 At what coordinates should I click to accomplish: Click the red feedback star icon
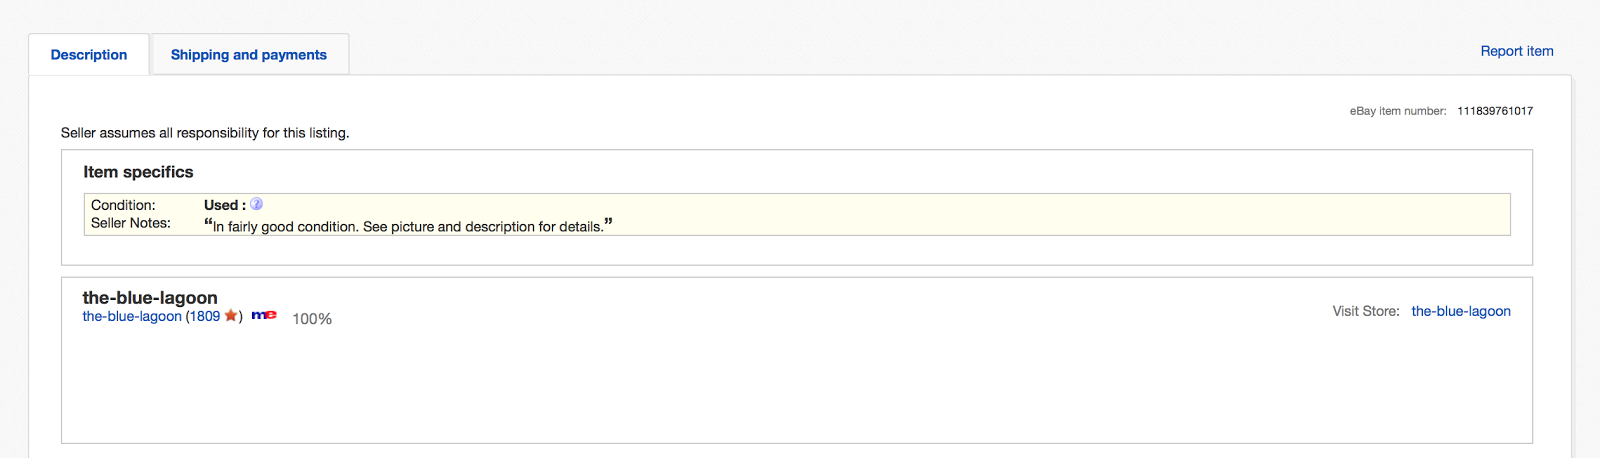point(231,316)
